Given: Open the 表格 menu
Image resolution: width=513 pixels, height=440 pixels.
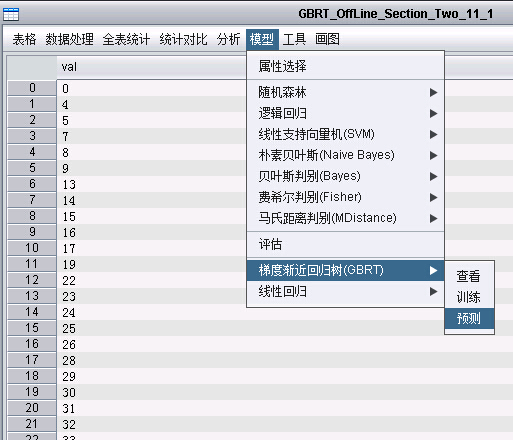Looking at the screenshot, I should click(x=24, y=39).
